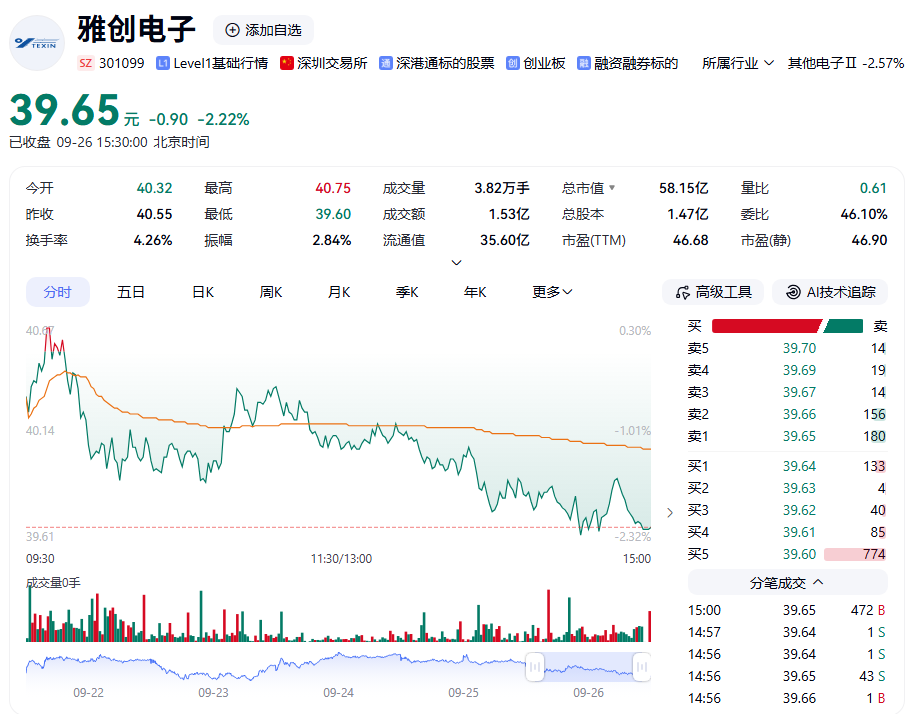Collapse order book panel arrow beside chart
This screenshot has width=910, height=714.
[x=670, y=513]
